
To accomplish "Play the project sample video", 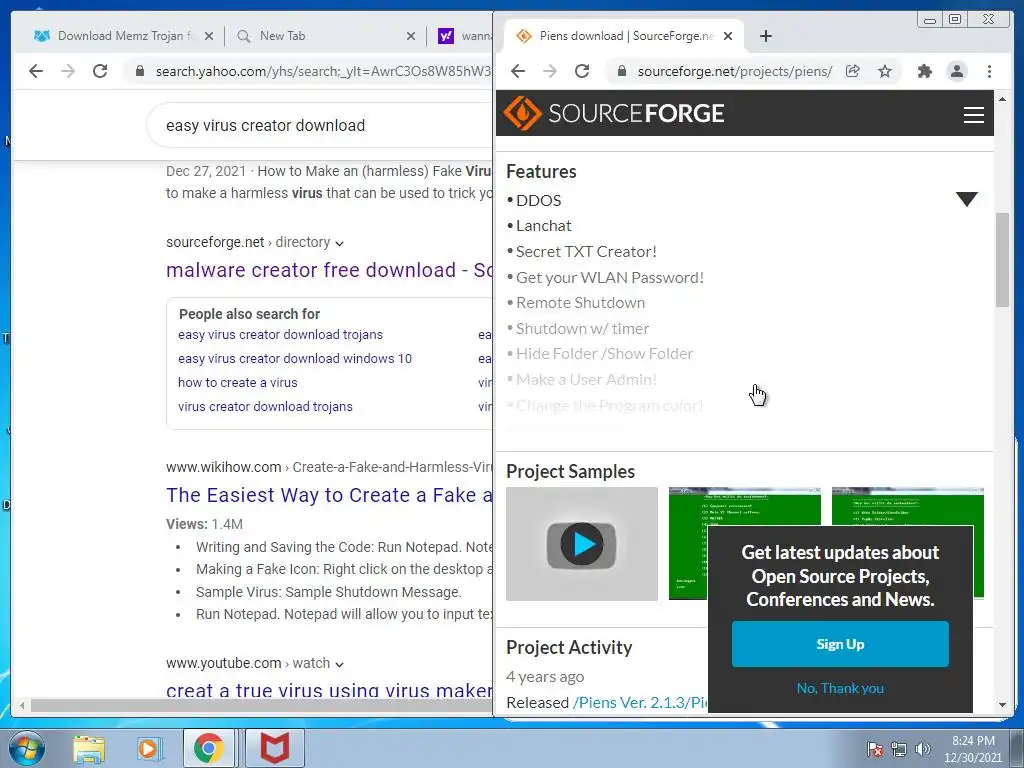I will click(581, 544).
